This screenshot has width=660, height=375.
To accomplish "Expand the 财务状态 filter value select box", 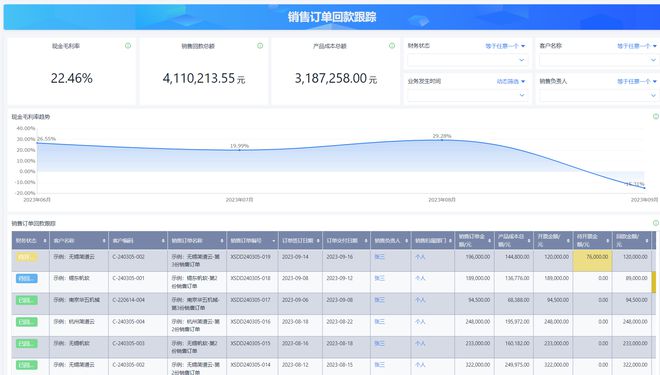I will [x=467, y=60].
